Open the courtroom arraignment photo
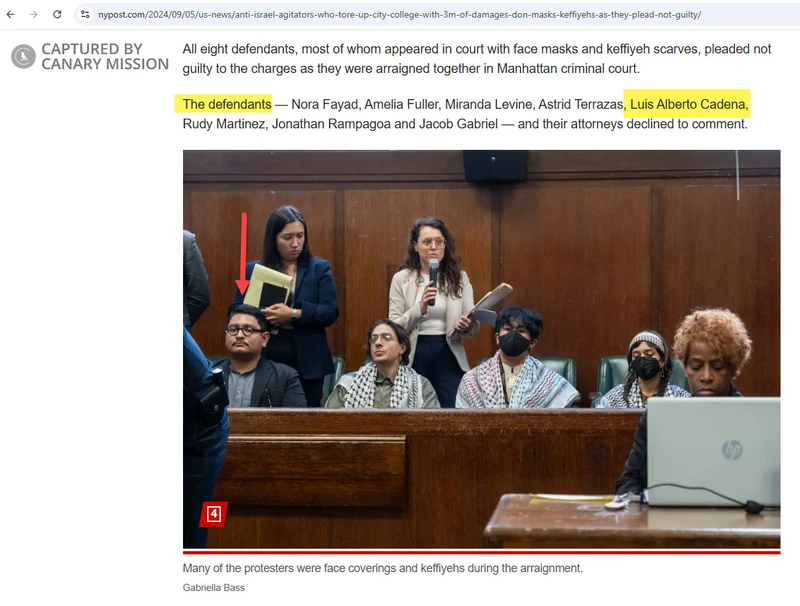The width and height of the screenshot is (800, 606). tap(481, 349)
